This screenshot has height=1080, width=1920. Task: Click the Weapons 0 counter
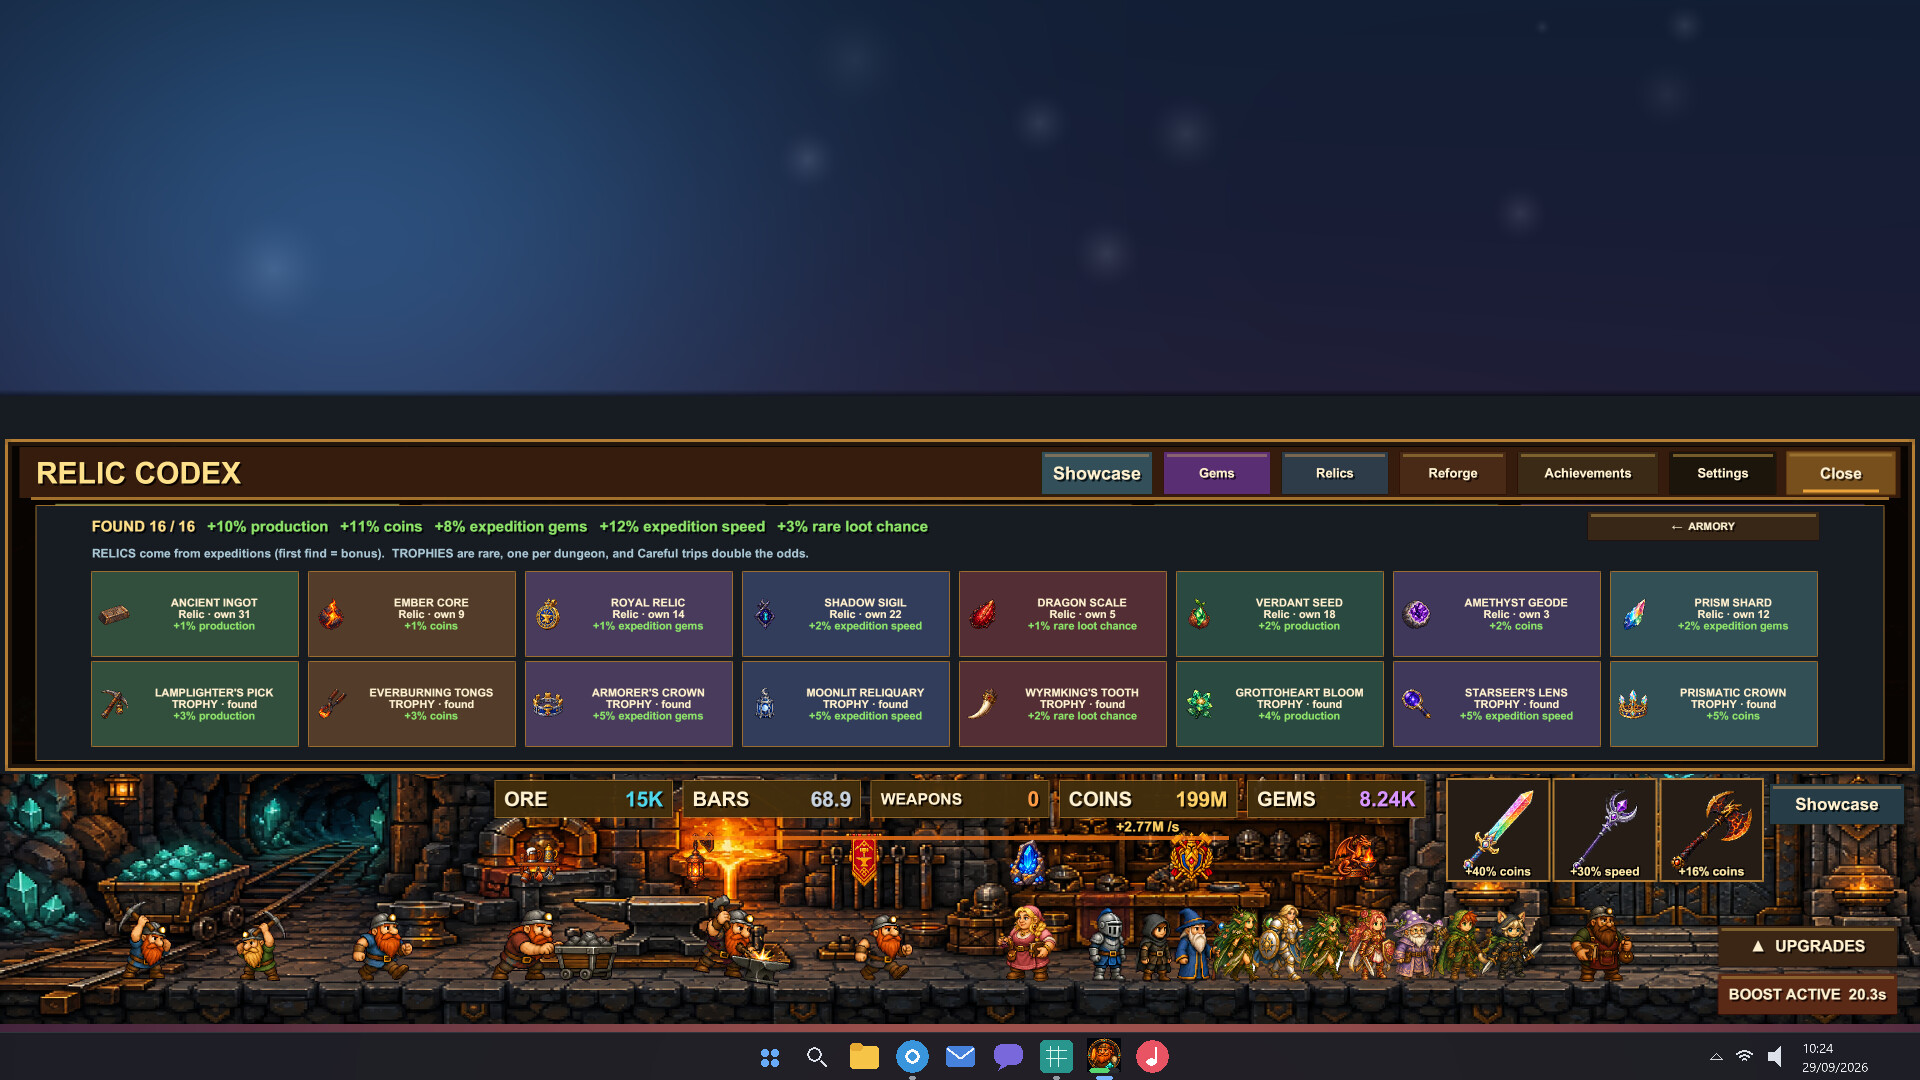pyautogui.click(x=959, y=799)
